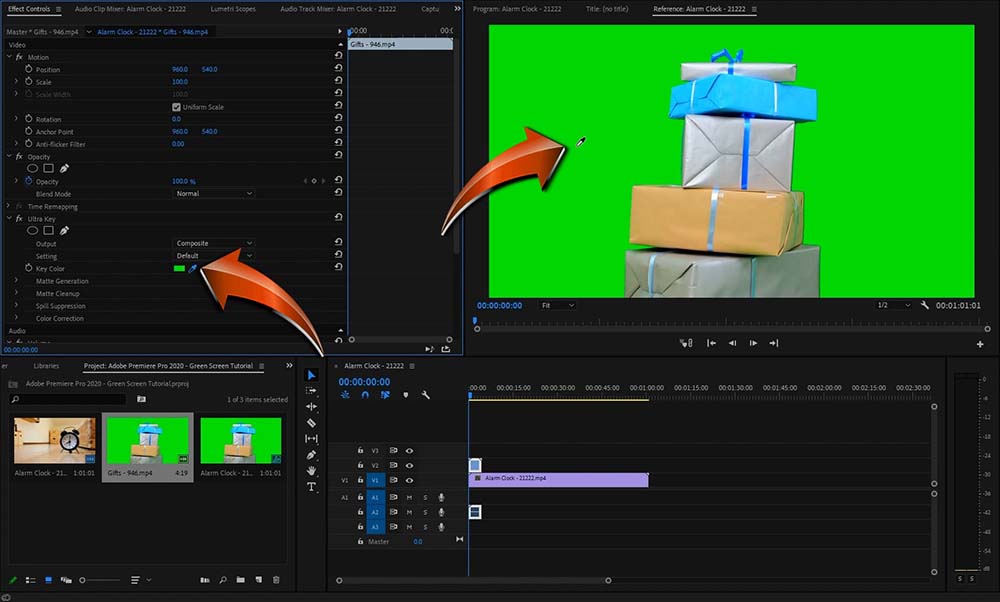Switch the Project panel to list view
This screenshot has height=602, width=1000.
click(x=31, y=580)
